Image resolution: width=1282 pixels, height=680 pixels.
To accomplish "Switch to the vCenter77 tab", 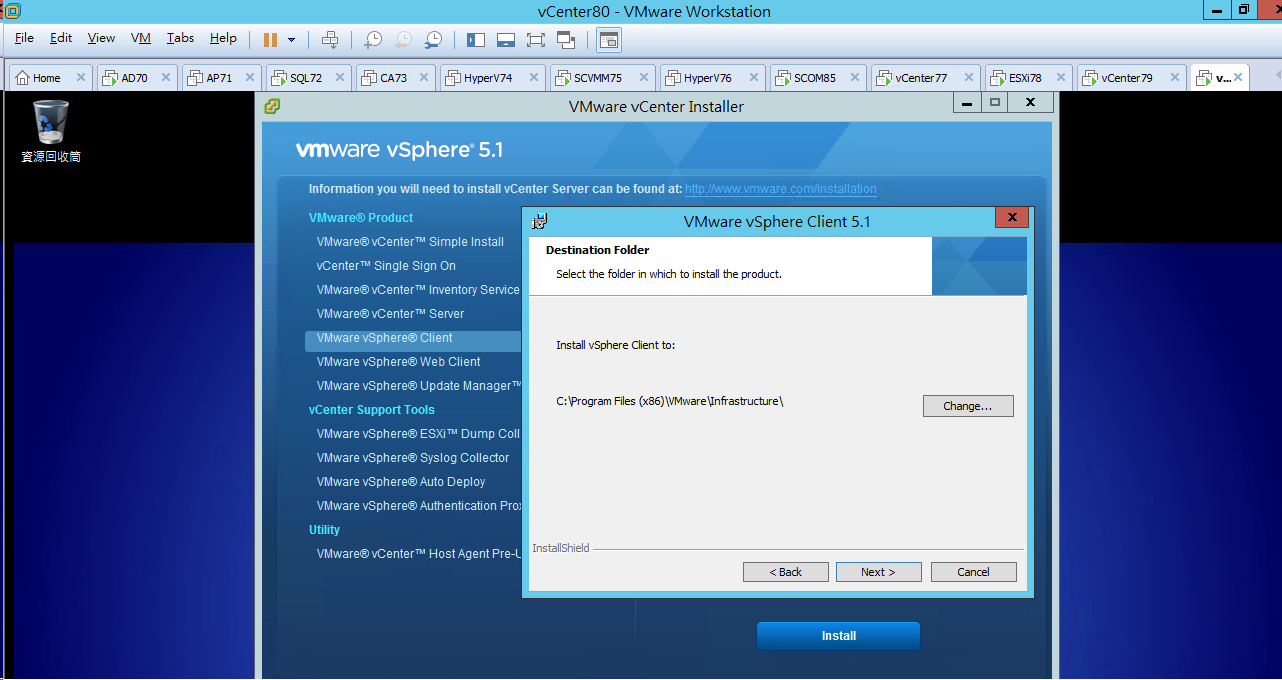I will [921, 78].
